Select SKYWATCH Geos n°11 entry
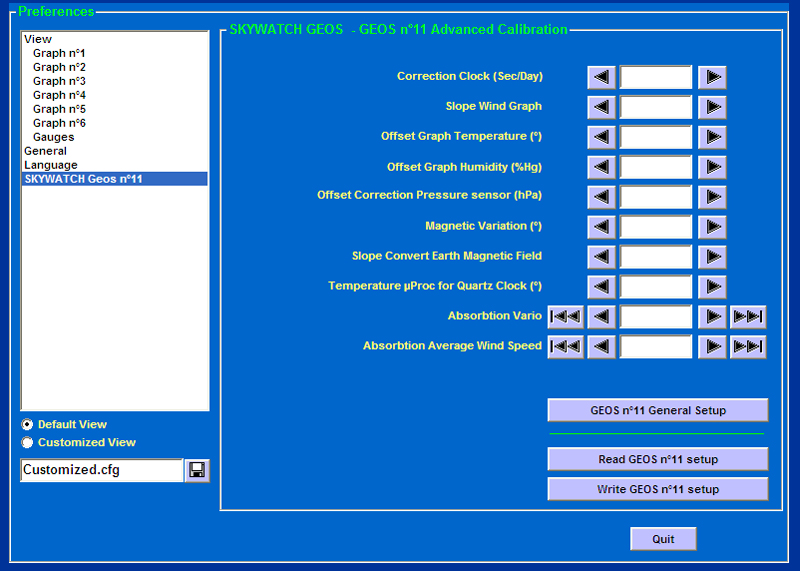The height and width of the screenshot is (571, 800). click(115, 179)
